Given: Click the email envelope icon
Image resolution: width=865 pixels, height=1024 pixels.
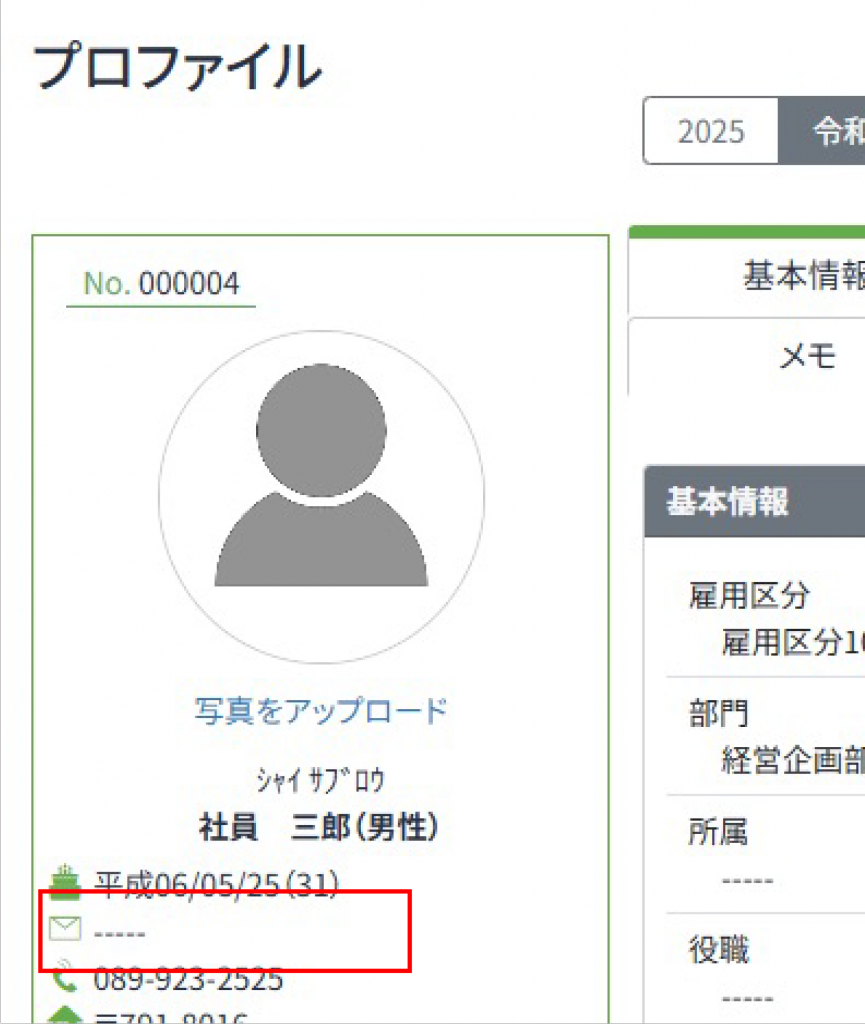Looking at the screenshot, I should tap(65, 930).
